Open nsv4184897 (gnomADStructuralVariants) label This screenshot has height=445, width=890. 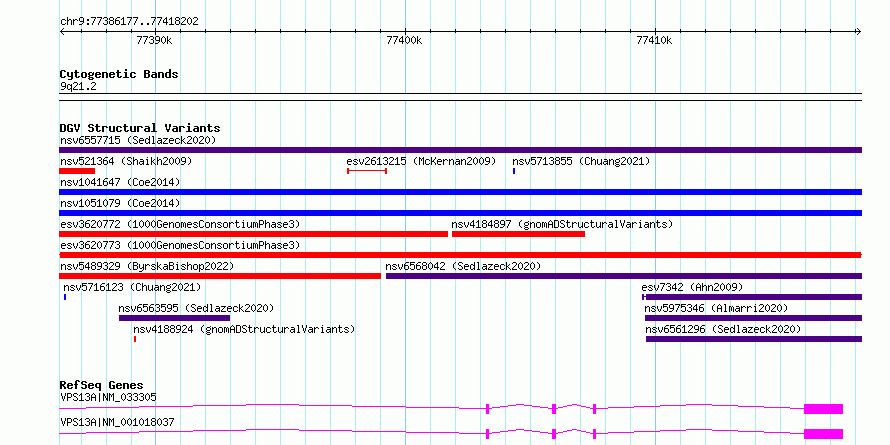(562, 224)
